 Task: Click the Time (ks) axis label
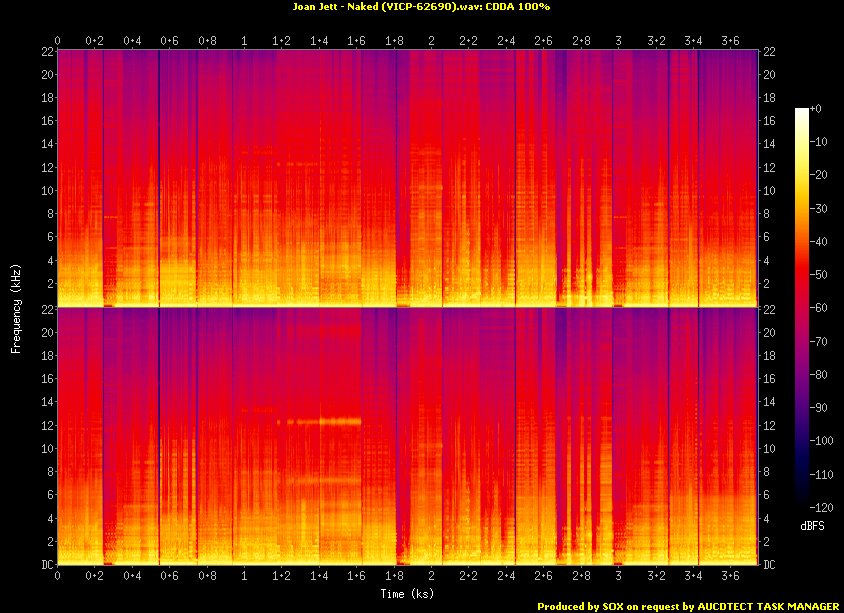coord(407,595)
